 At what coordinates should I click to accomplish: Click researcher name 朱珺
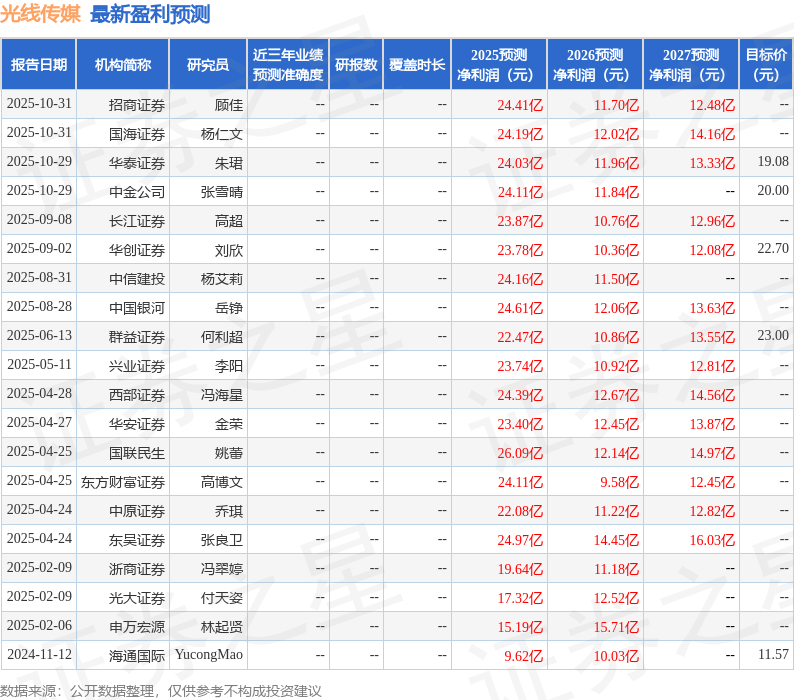229,163
